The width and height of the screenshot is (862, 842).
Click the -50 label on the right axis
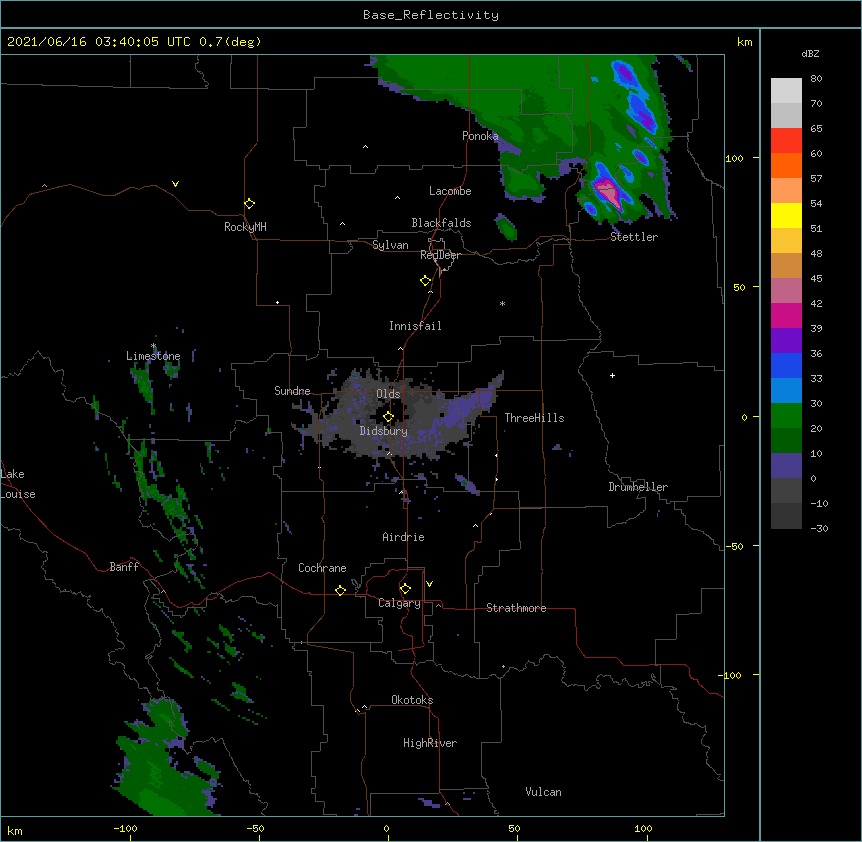click(734, 546)
